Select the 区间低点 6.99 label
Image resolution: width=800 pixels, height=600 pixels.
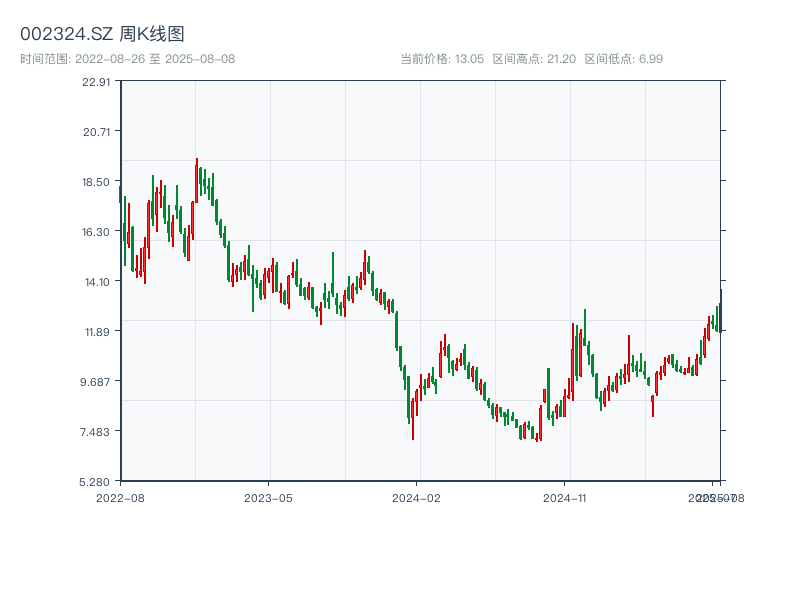[623, 59]
